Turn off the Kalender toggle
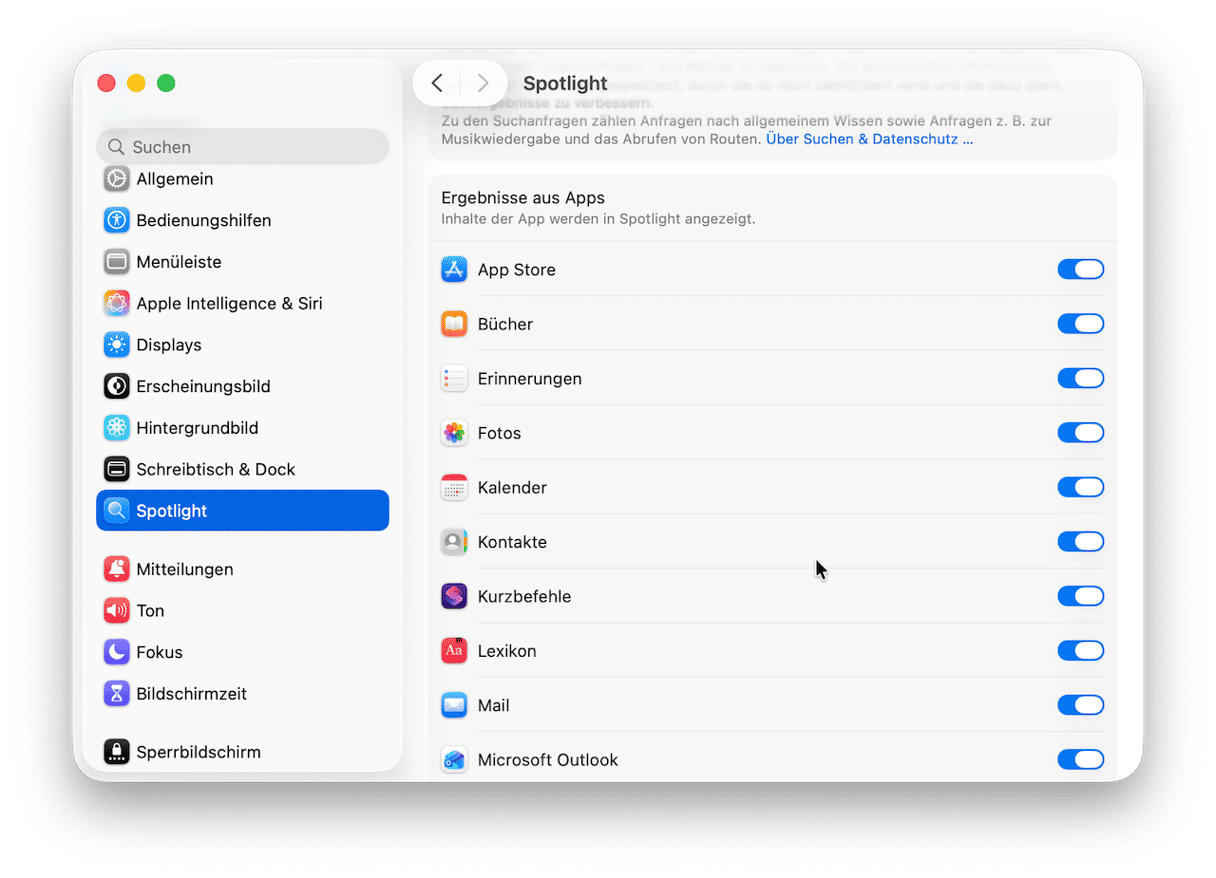 click(1081, 487)
